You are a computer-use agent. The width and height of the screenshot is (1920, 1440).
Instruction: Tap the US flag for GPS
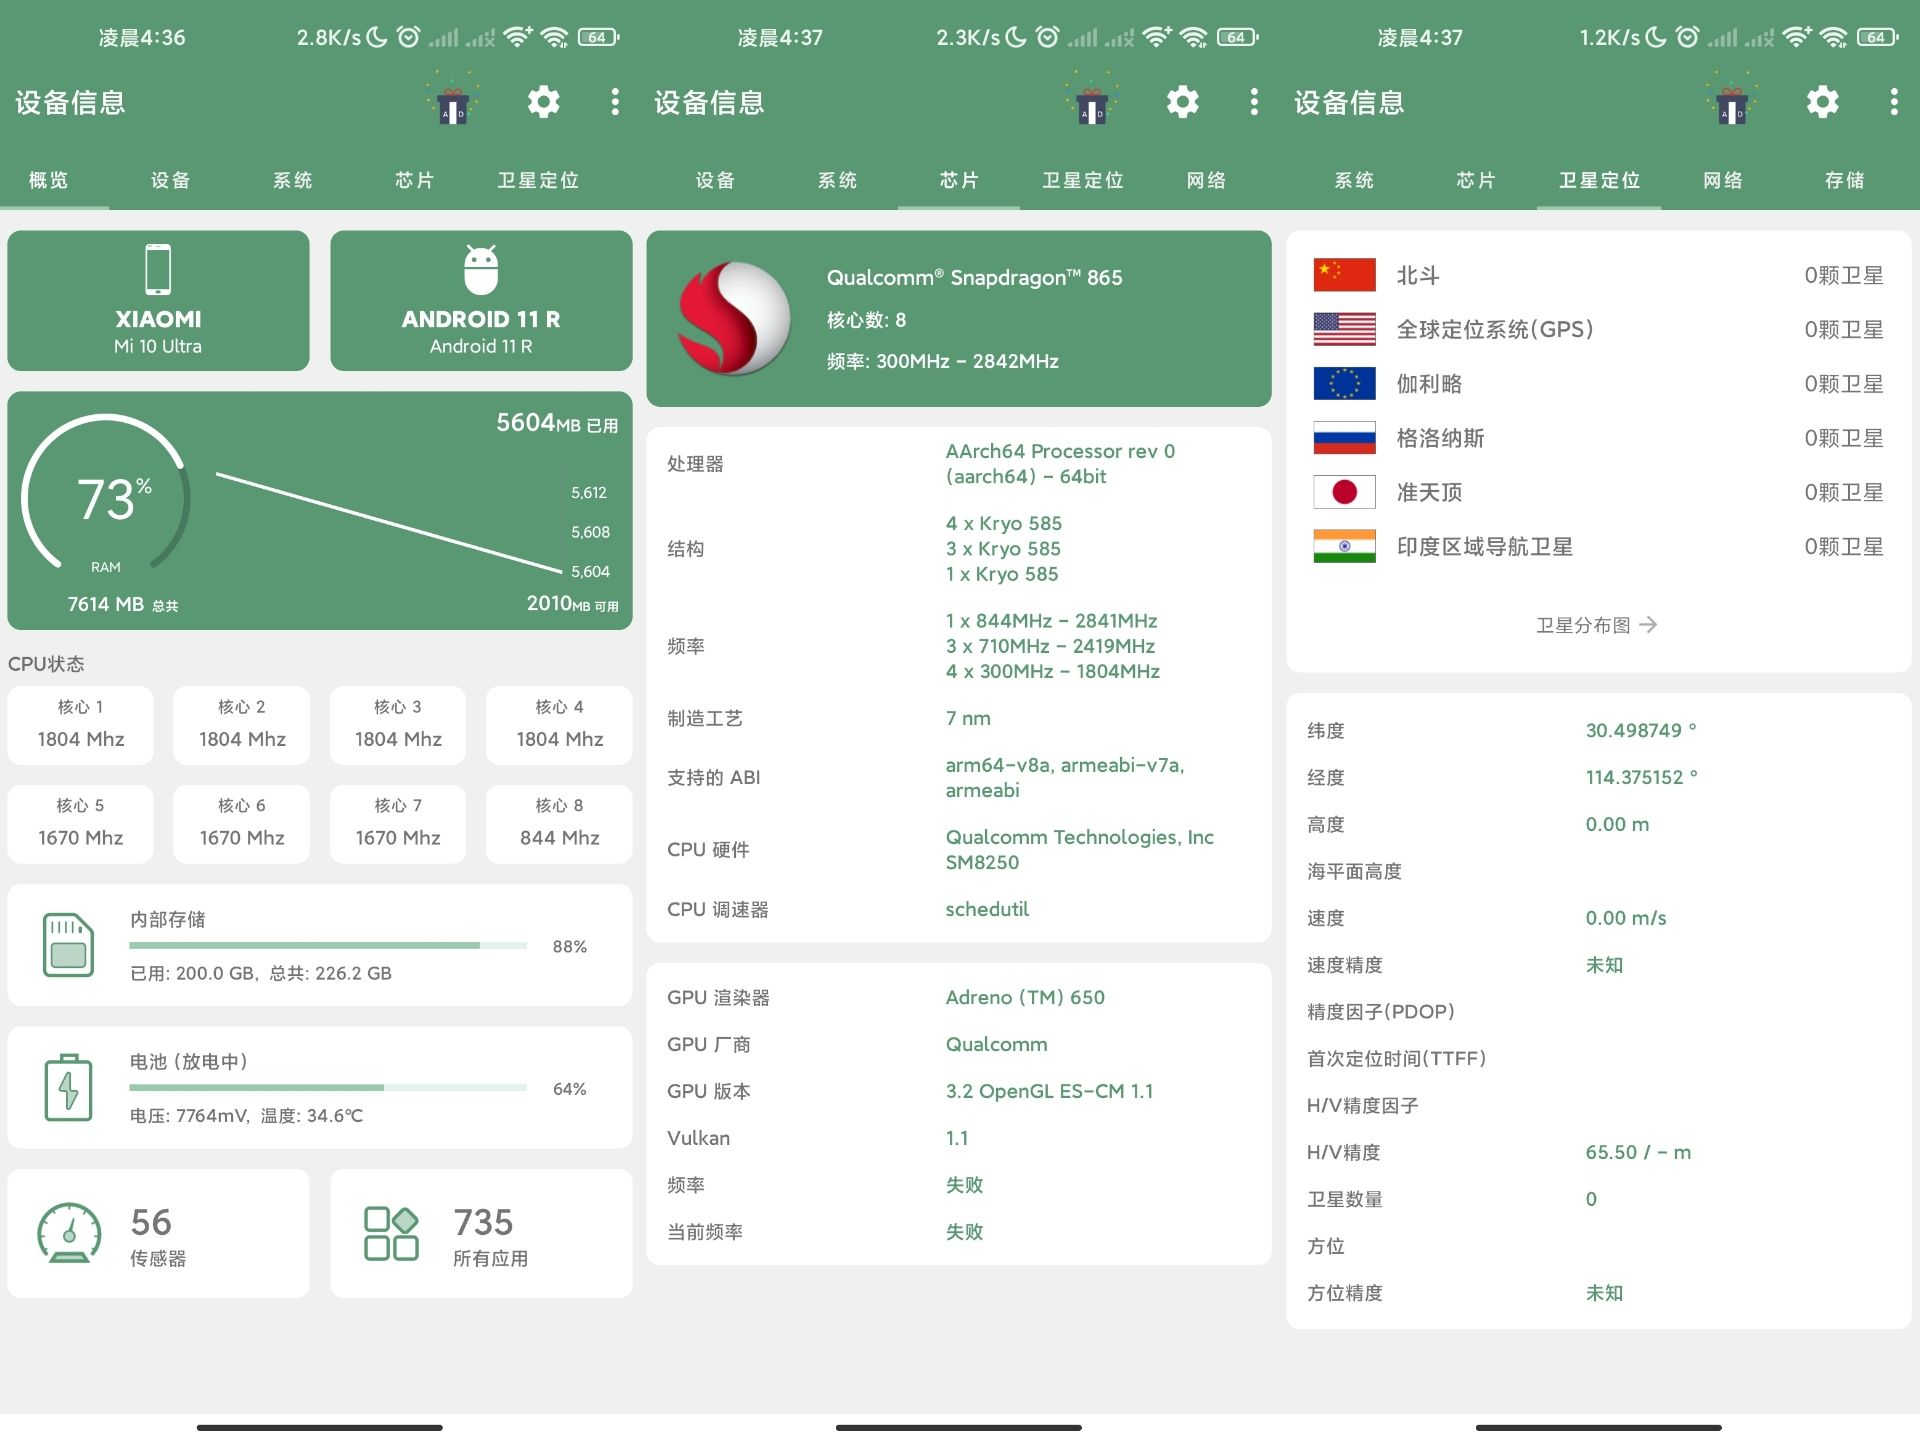(x=1344, y=329)
